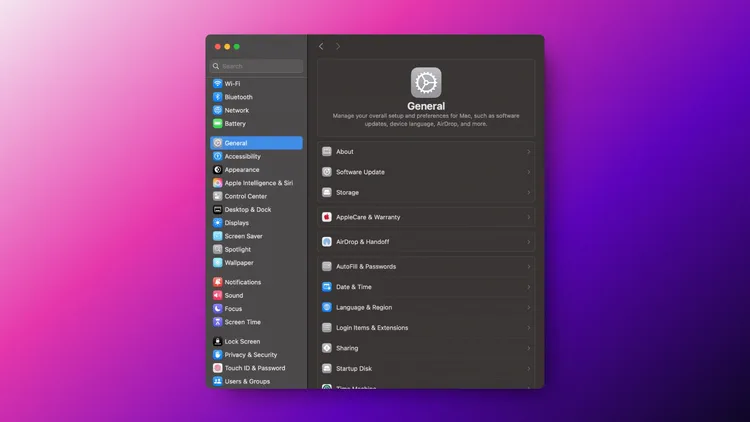Click the AirDrop & Handoff icon
This screenshot has width=750, height=422.
tap(327, 242)
